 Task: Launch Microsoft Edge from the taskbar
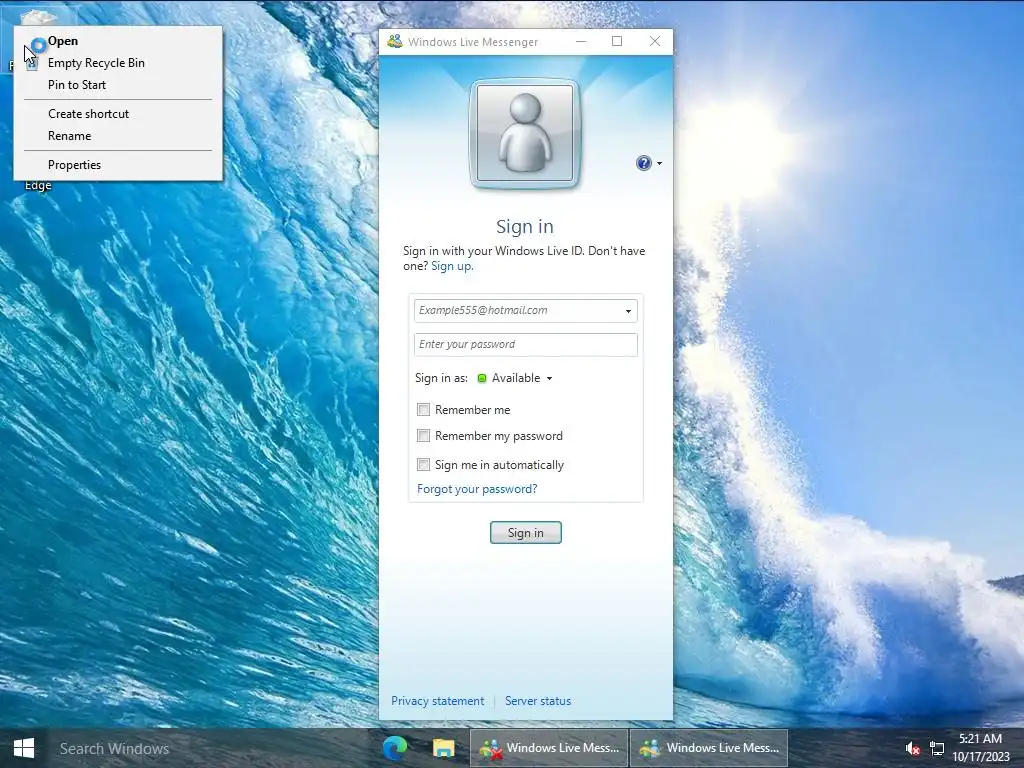point(395,748)
